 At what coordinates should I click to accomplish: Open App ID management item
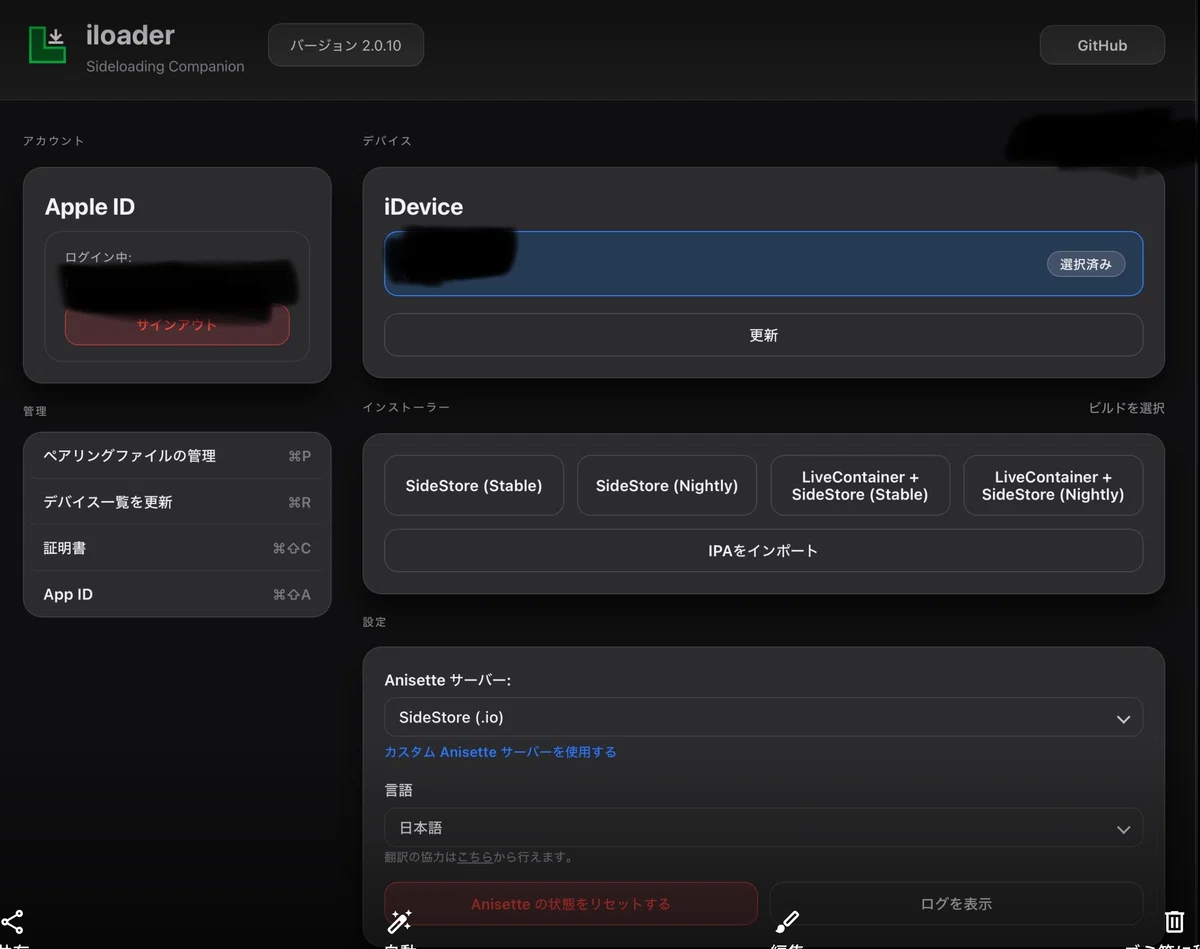point(177,594)
